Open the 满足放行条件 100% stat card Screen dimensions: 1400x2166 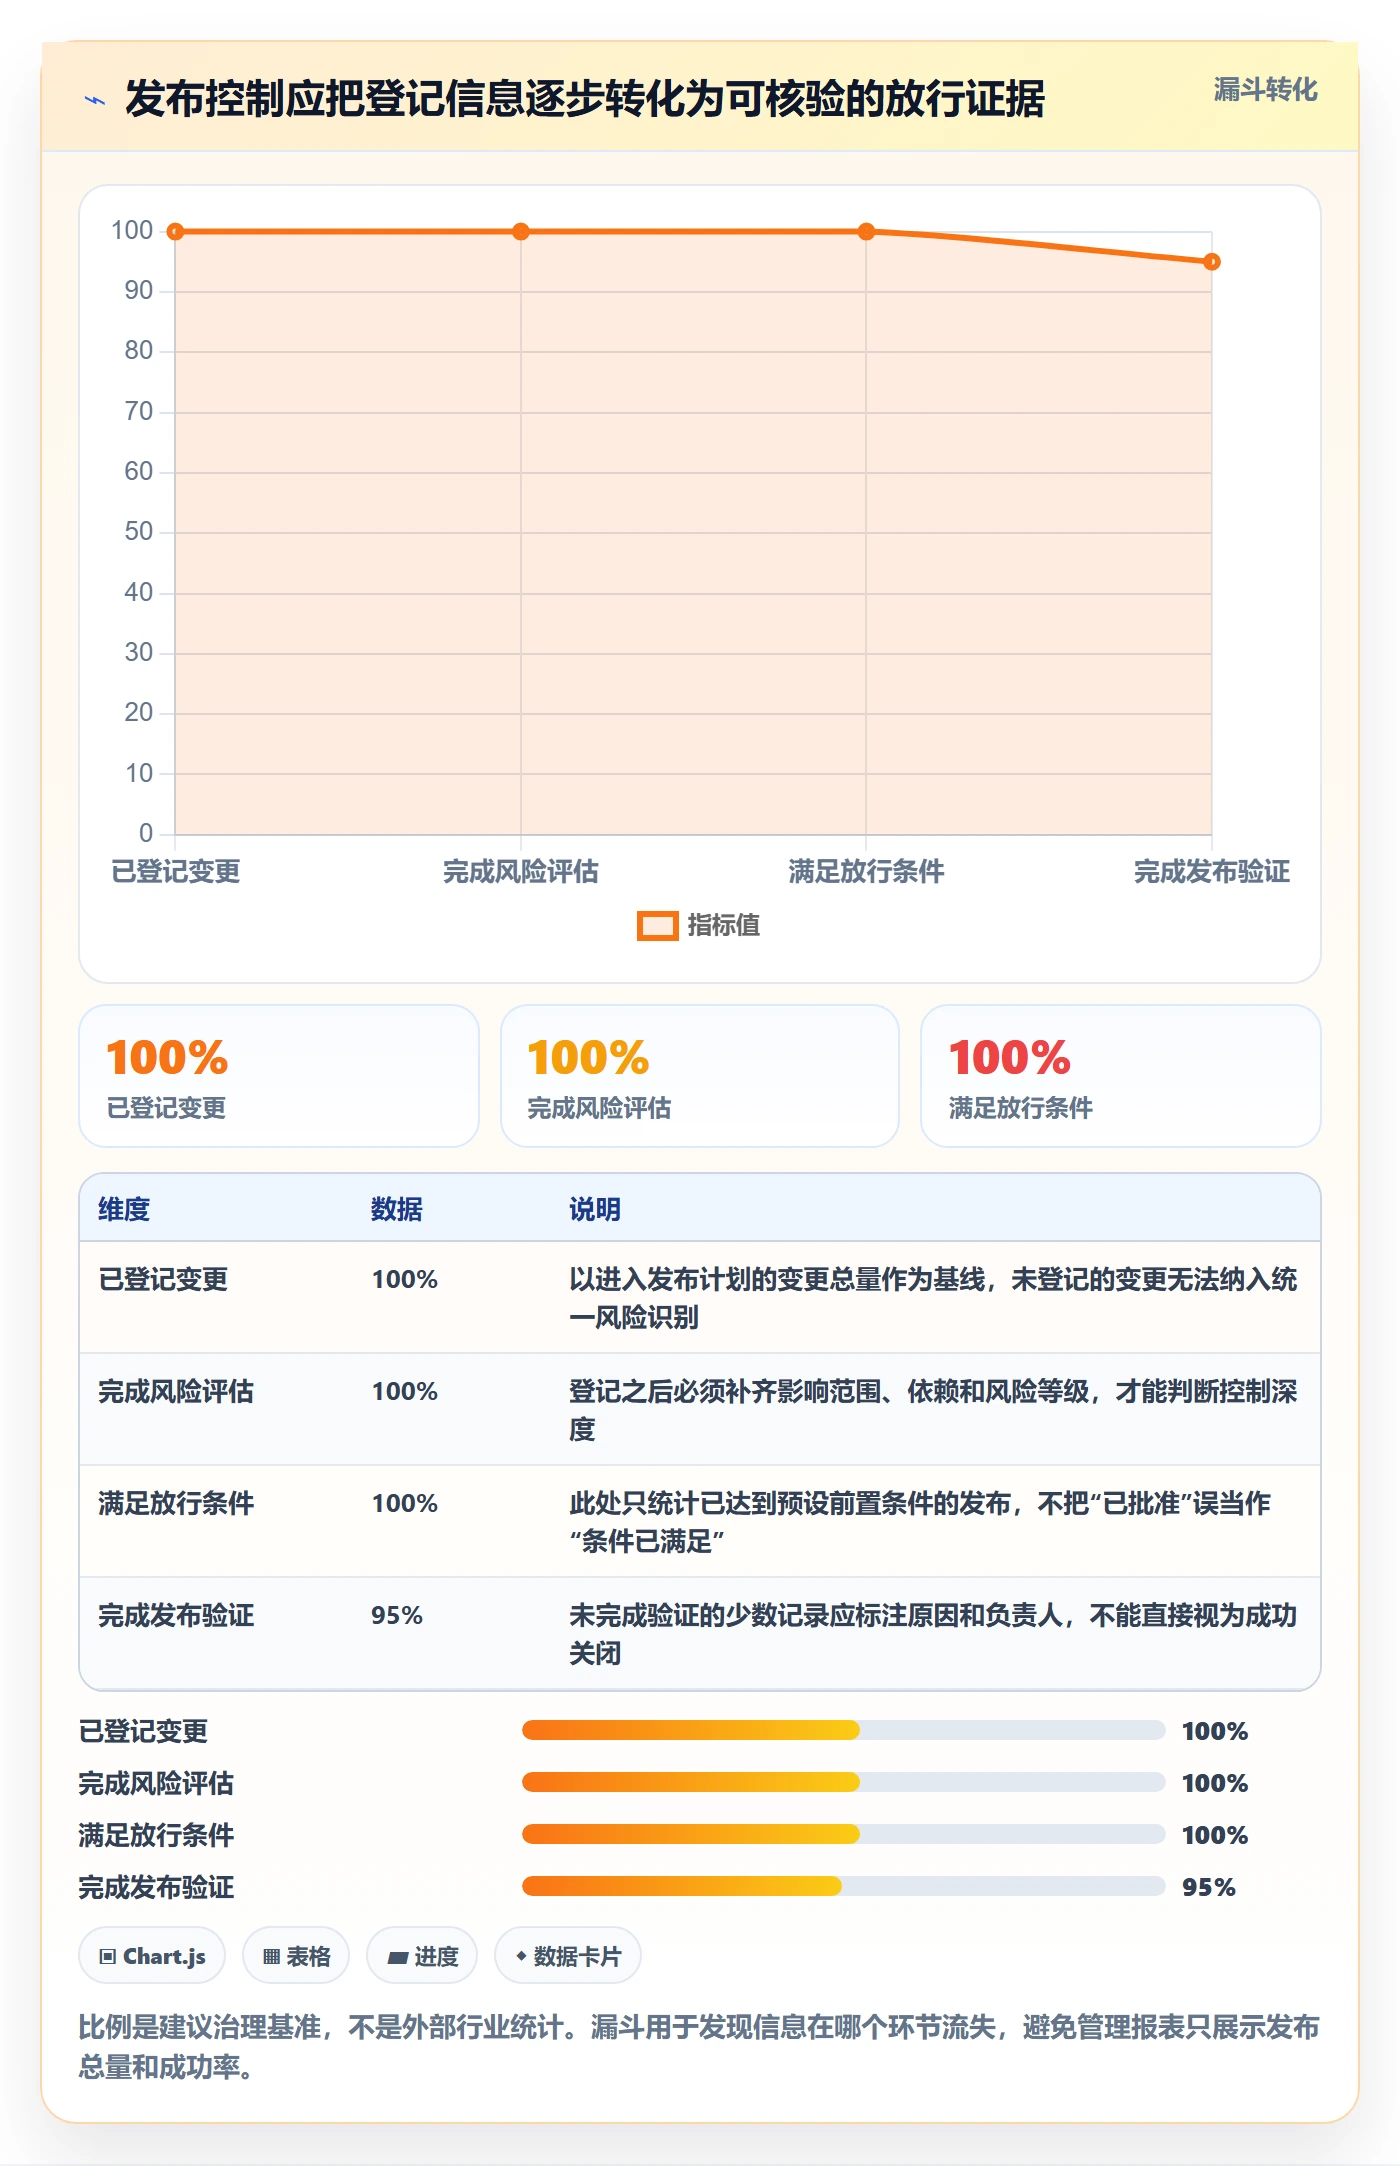[1121, 1076]
